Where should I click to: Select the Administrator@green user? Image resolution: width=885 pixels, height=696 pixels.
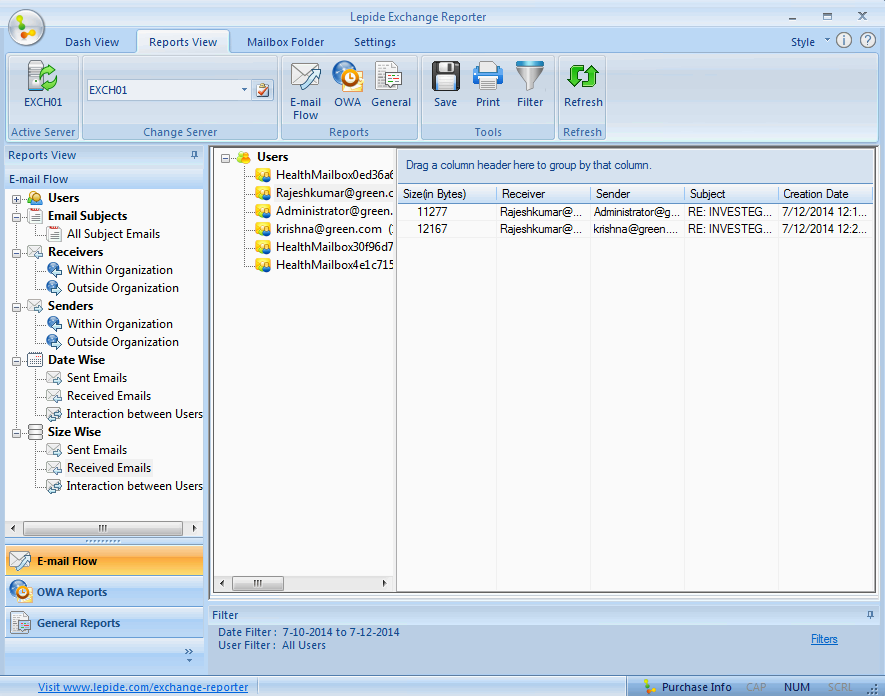tap(334, 211)
